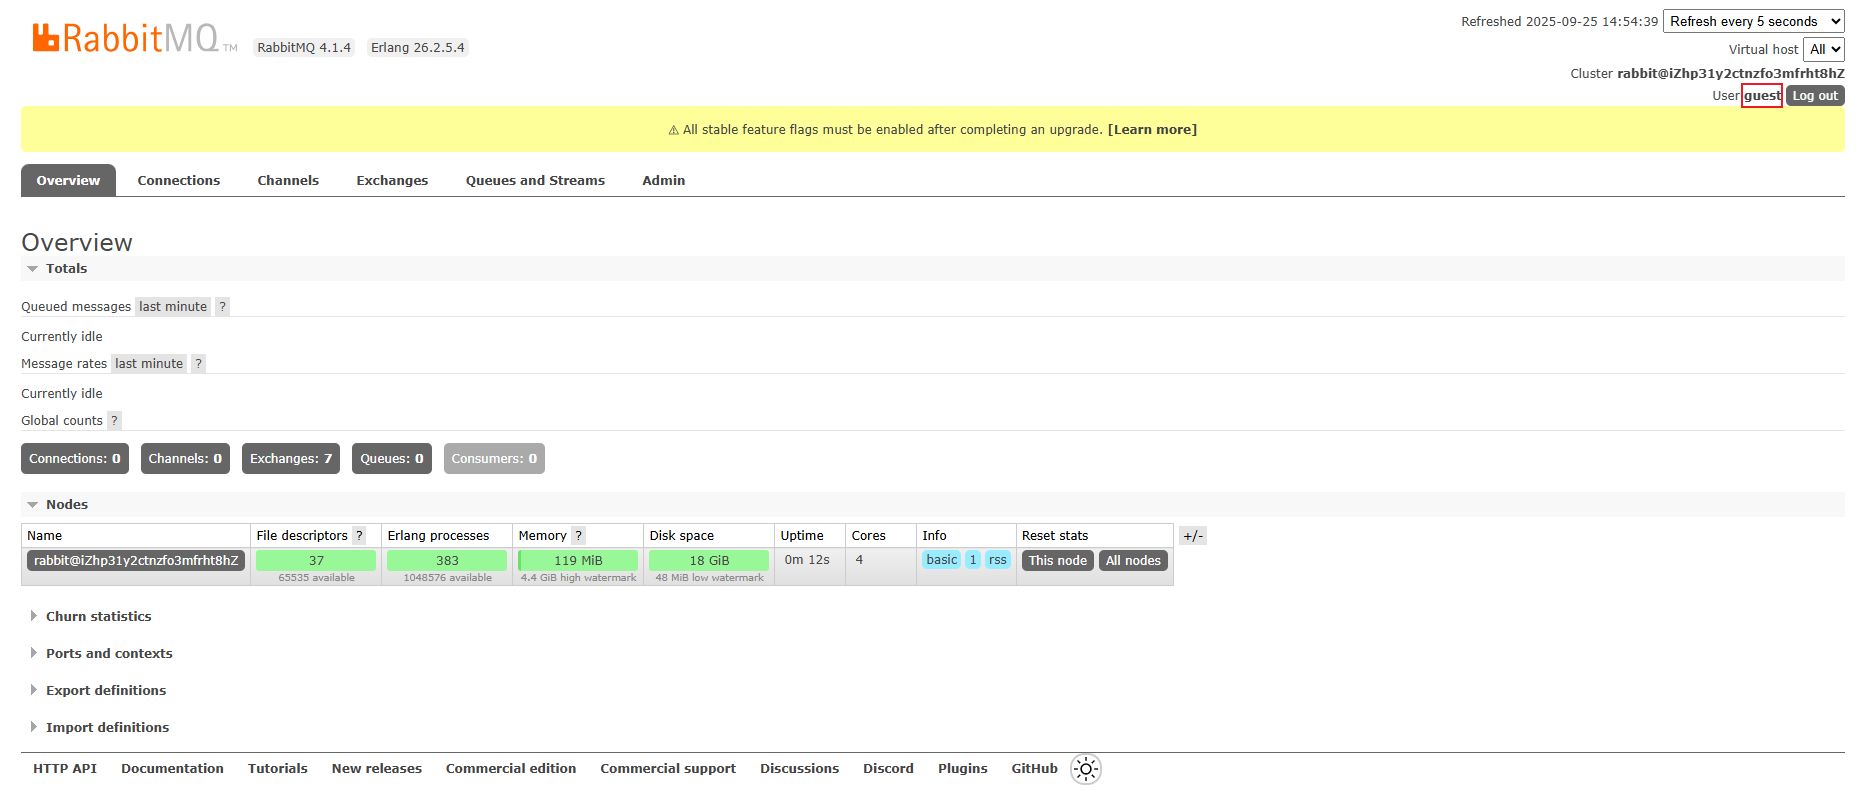Viewport: 1863px width, 796px height.
Task: Click the Connections: 0 count button
Action: click(75, 459)
